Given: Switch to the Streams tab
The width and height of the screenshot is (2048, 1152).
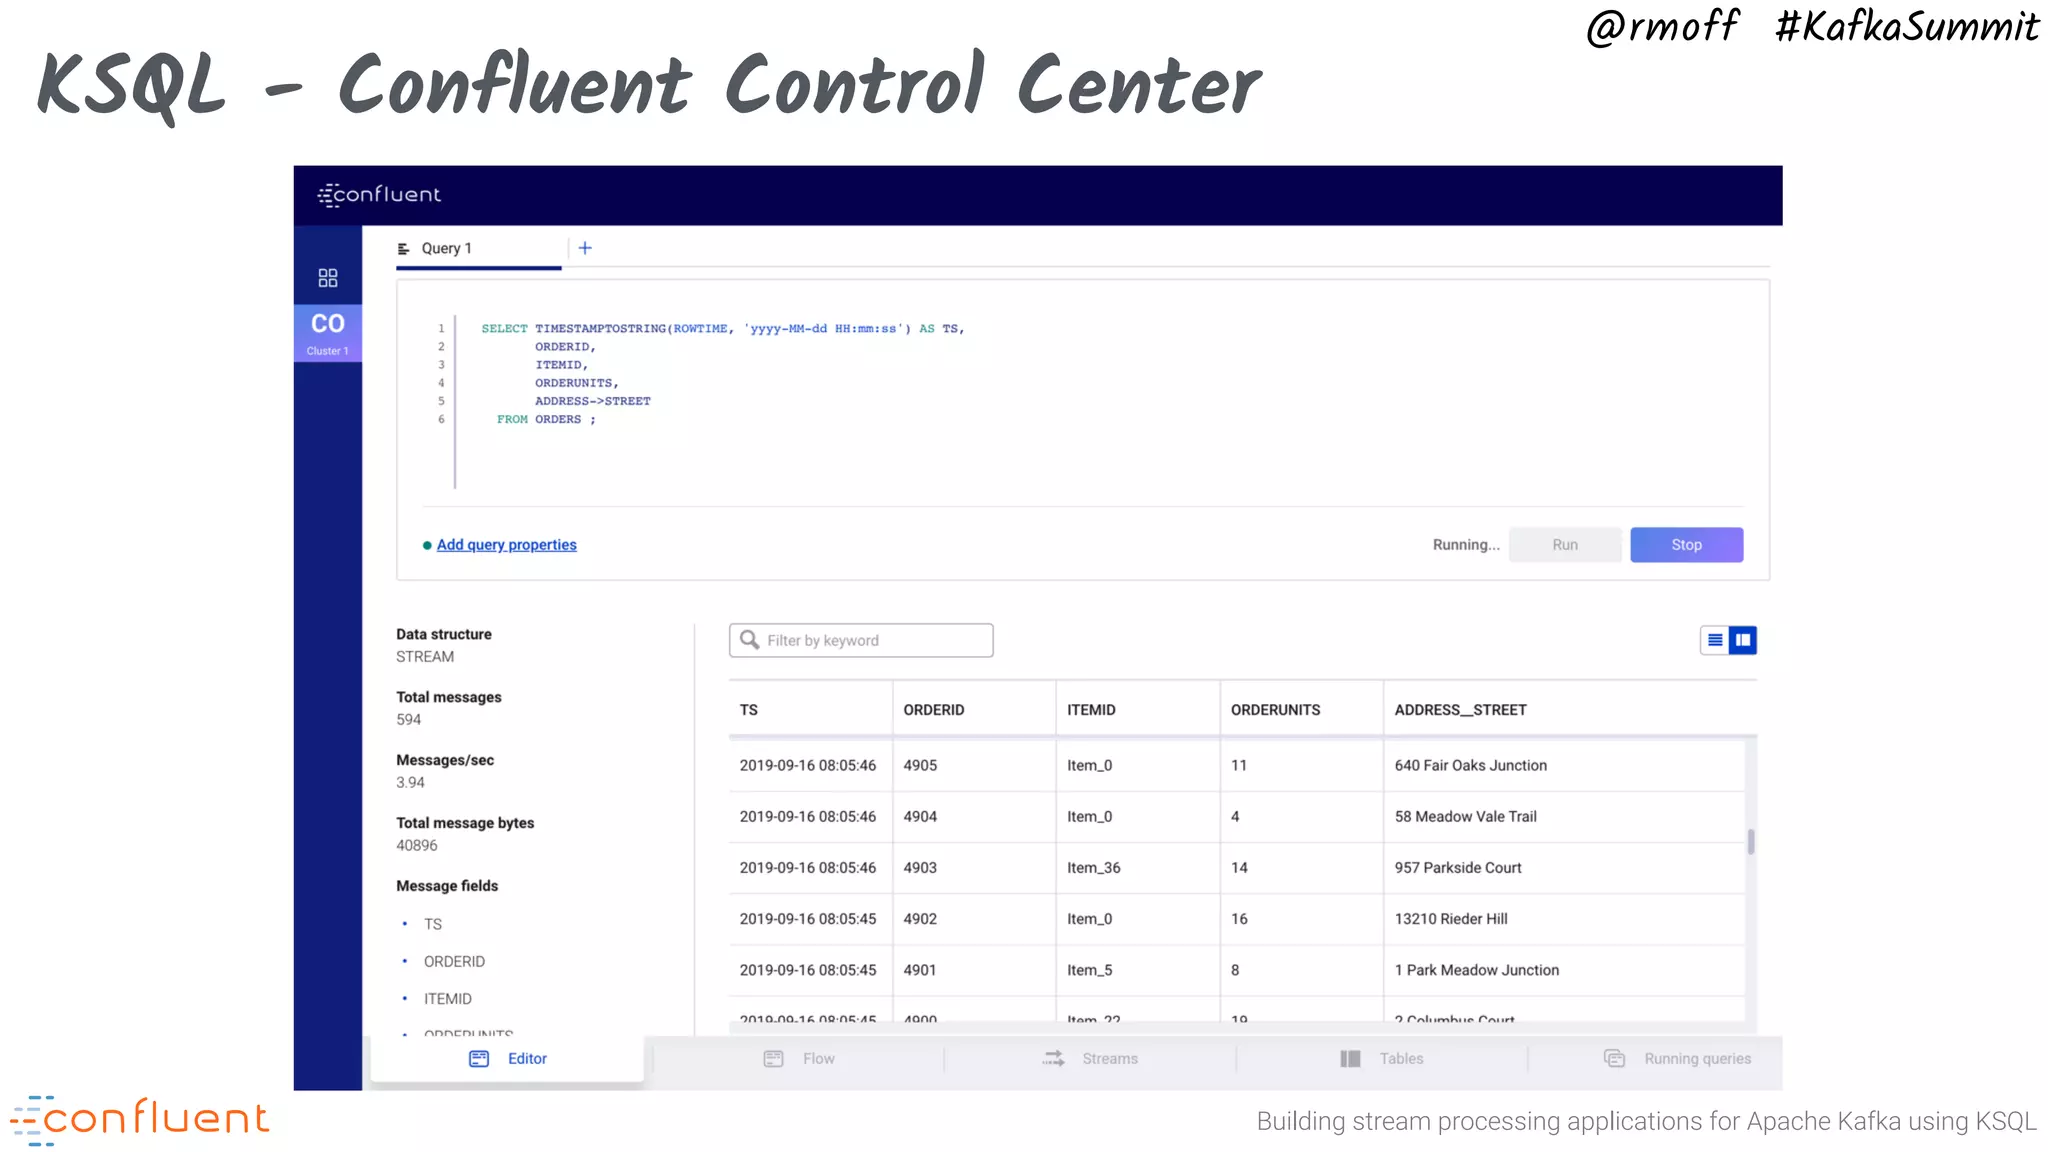Looking at the screenshot, I should click(x=1090, y=1059).
